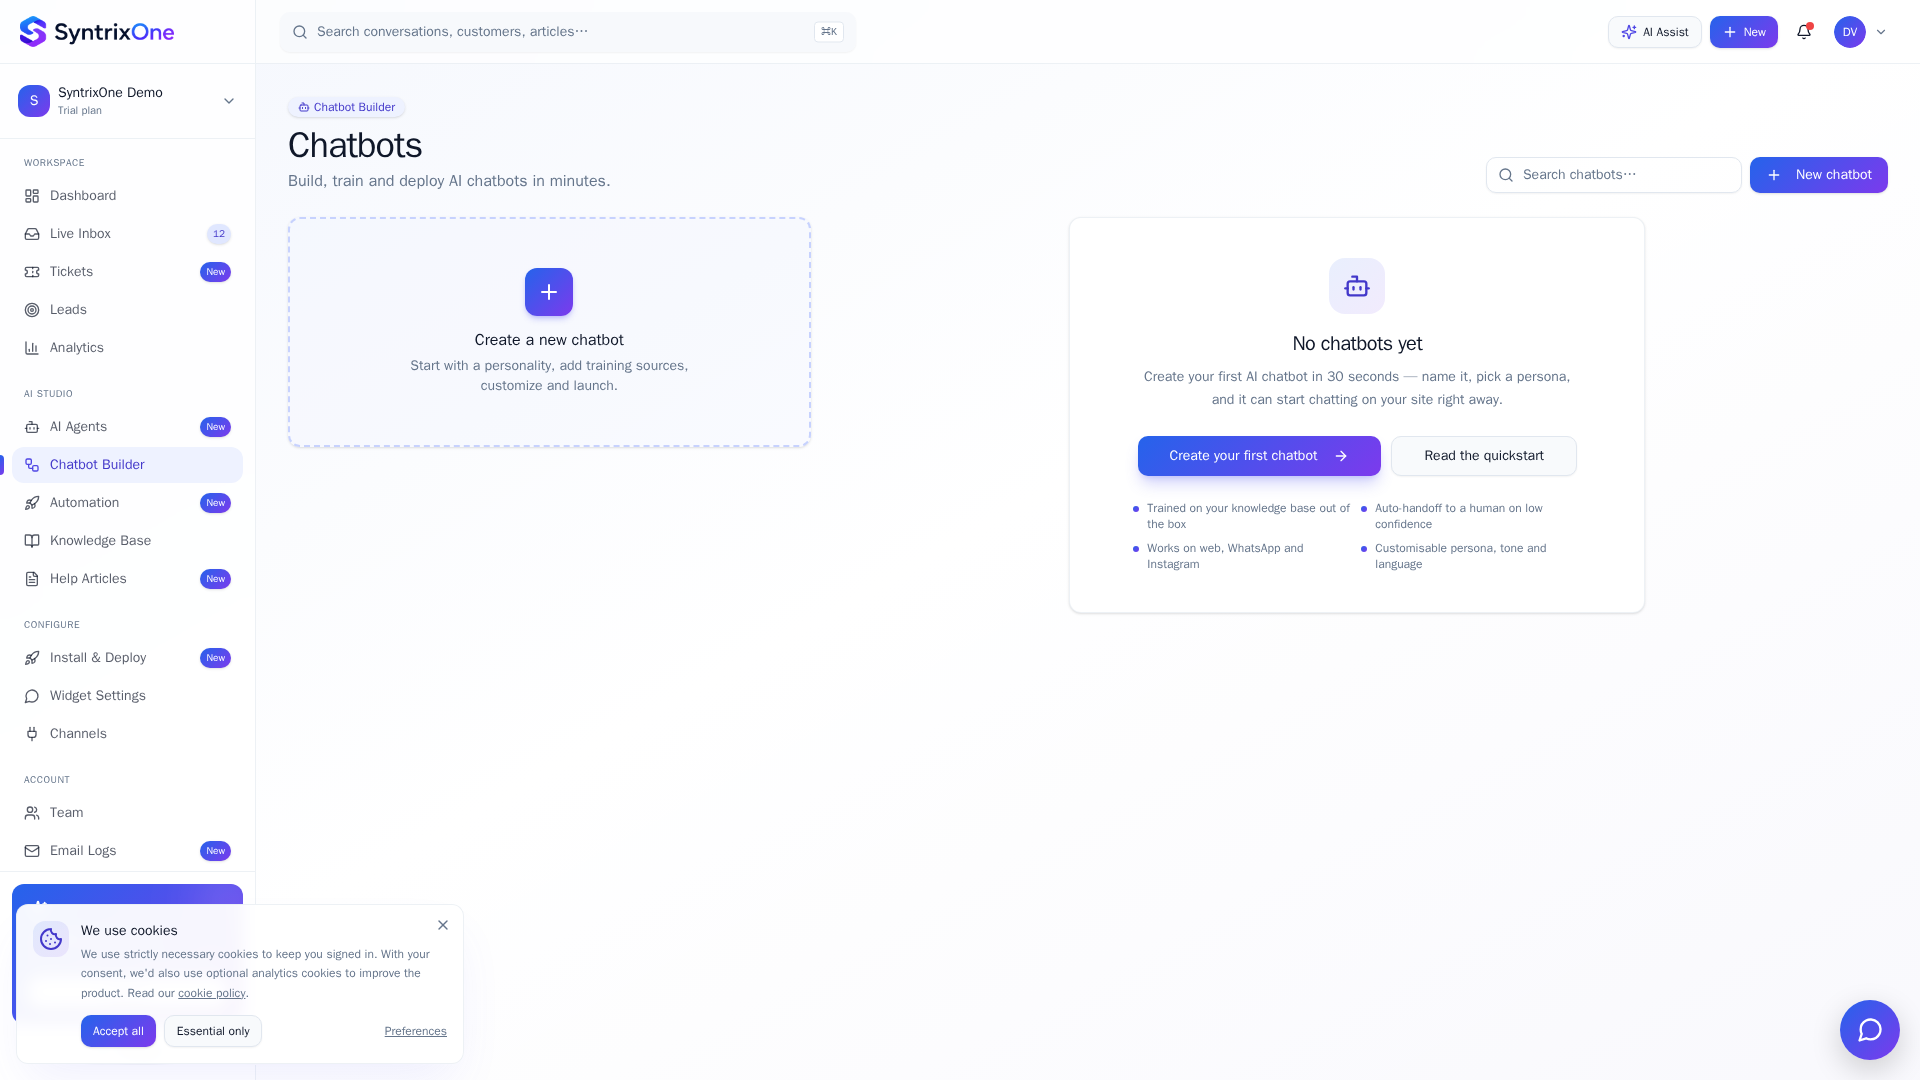Viewport: 1920px width, 1080px height.
Task: Expand the user account menu chevron
Action: point(1881,32)
